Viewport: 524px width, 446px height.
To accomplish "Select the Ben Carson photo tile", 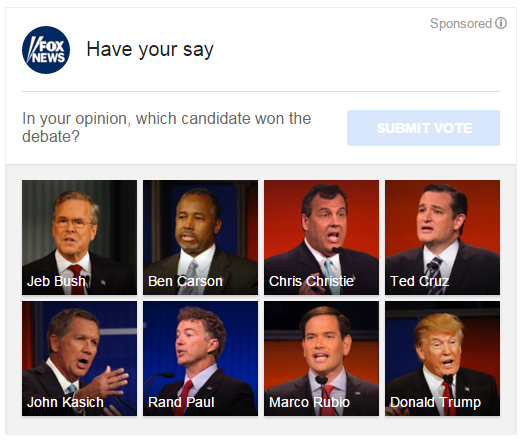I will [201, 238].
